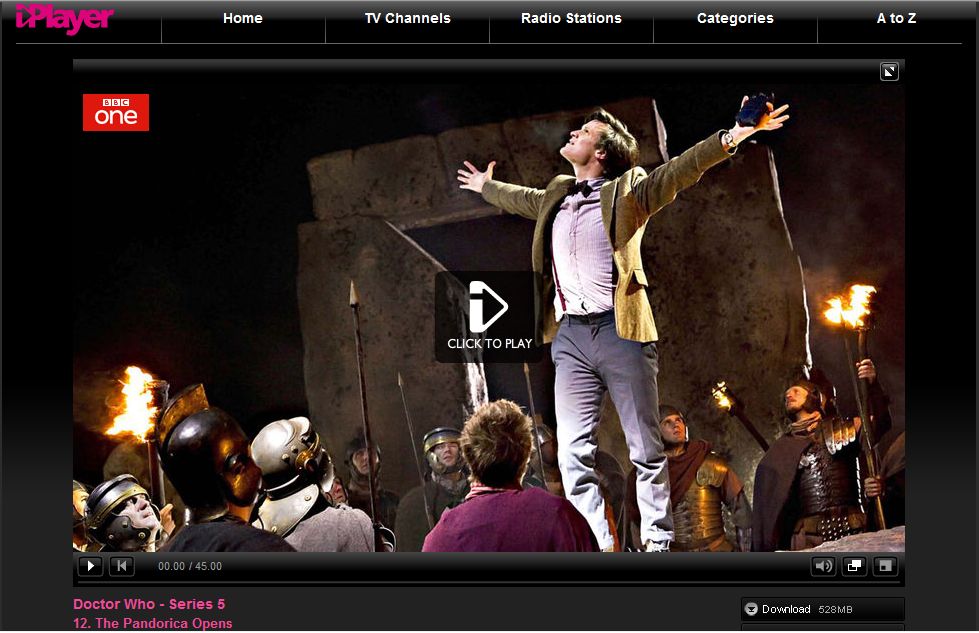The width and height of the screenshot is (979, 633).
Task: Toggle full screen mode icon
Action: (x=884, y=566)
